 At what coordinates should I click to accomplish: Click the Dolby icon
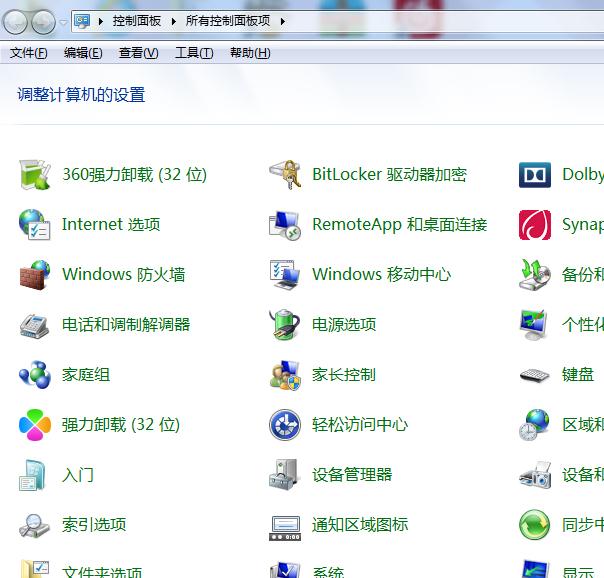[535, 175]
